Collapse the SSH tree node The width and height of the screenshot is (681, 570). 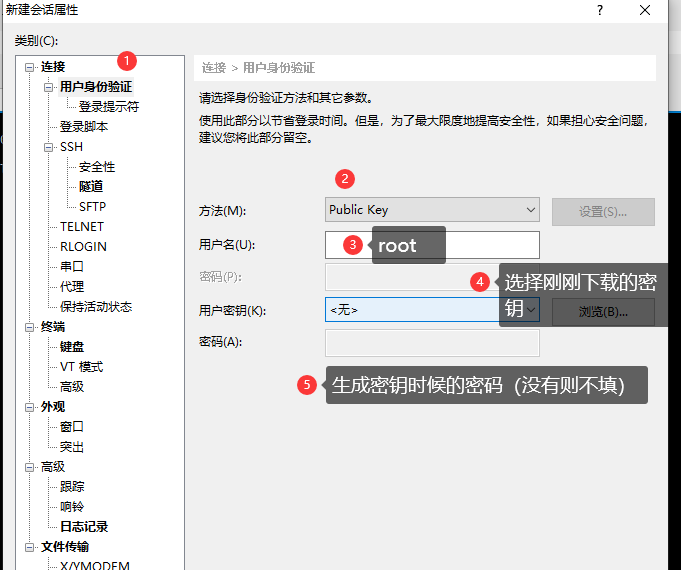(x=50, y=147)
